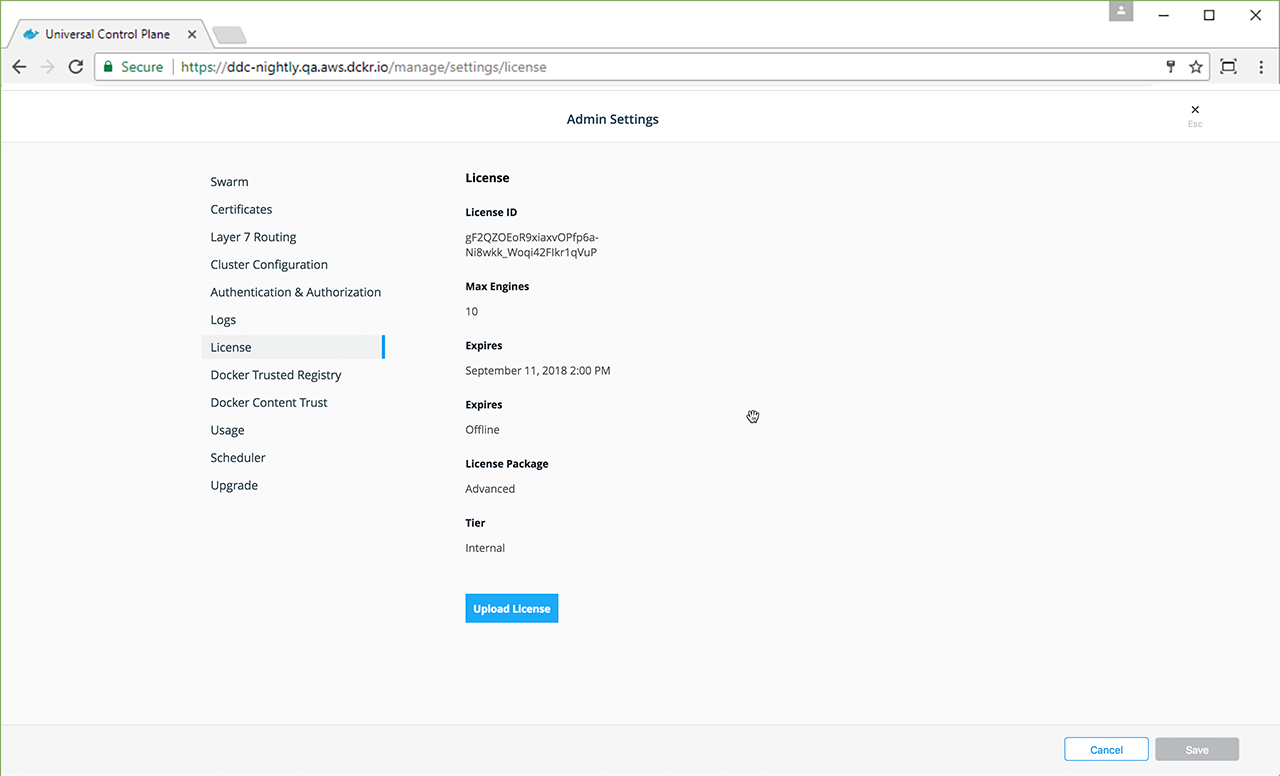Image resolution: width=1280 pixels, height=776 pixels.
Task: Close Admin Settings with the X icon
Action: coord(1195,110)
